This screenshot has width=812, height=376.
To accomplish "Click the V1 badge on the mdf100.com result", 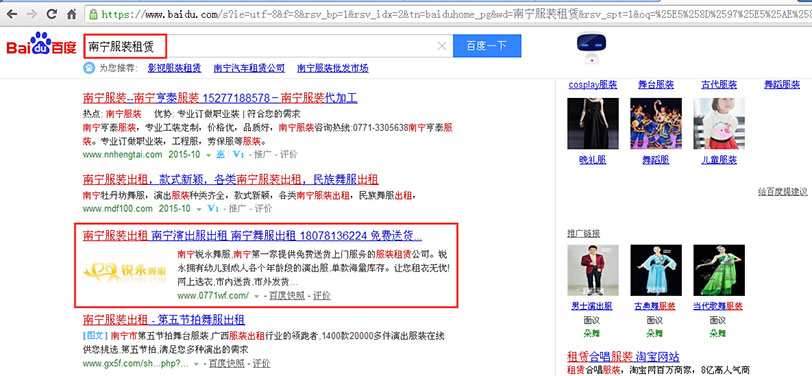I will point(213,209).
